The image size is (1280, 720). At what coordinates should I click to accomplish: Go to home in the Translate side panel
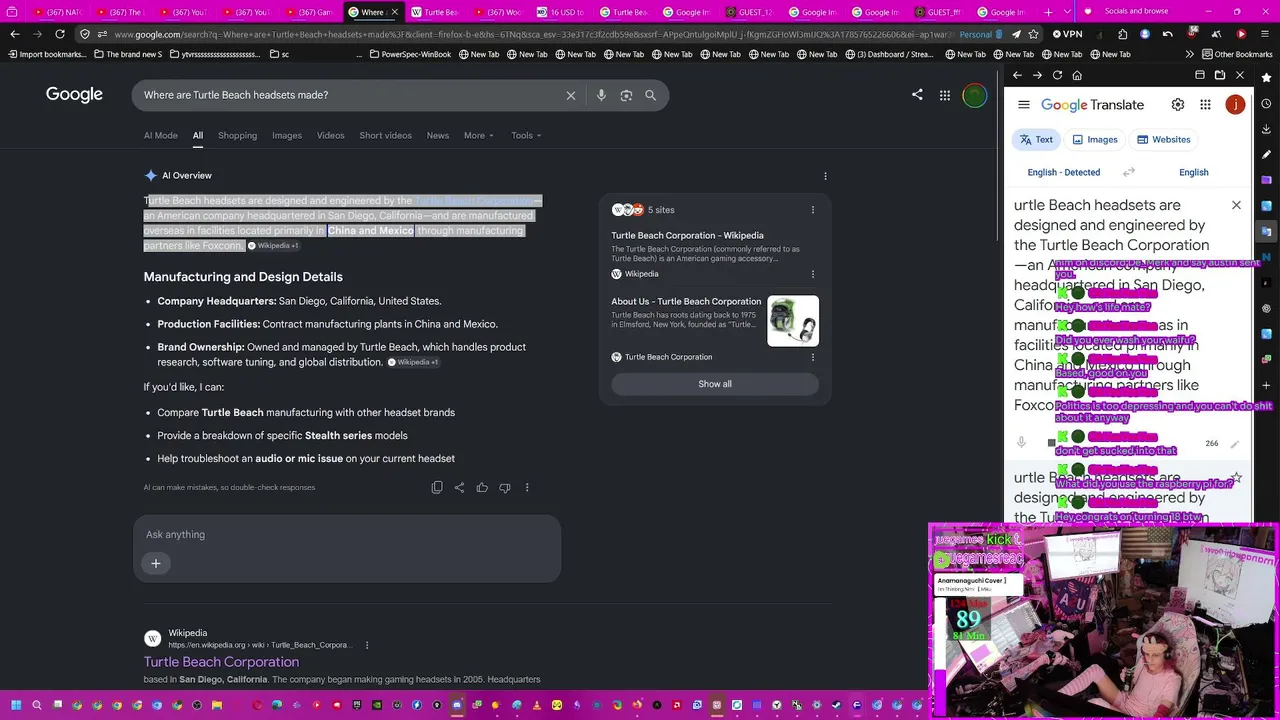pyautogui.click(x=1077, y=76)
